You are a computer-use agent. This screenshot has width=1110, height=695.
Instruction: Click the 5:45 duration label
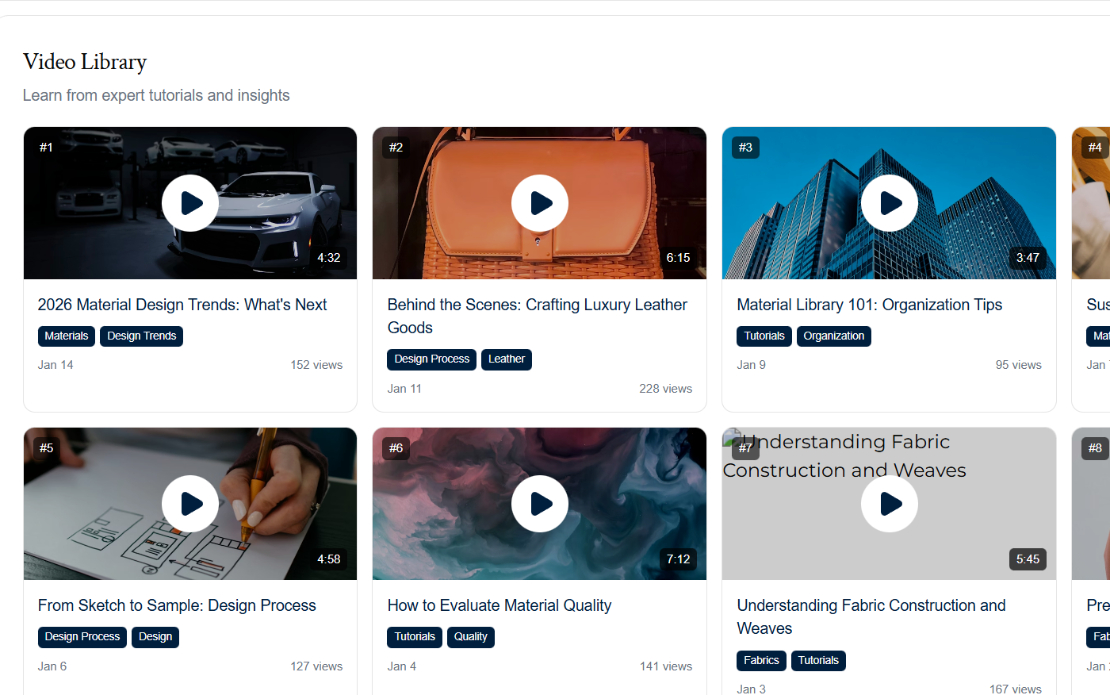(1028, 559)
